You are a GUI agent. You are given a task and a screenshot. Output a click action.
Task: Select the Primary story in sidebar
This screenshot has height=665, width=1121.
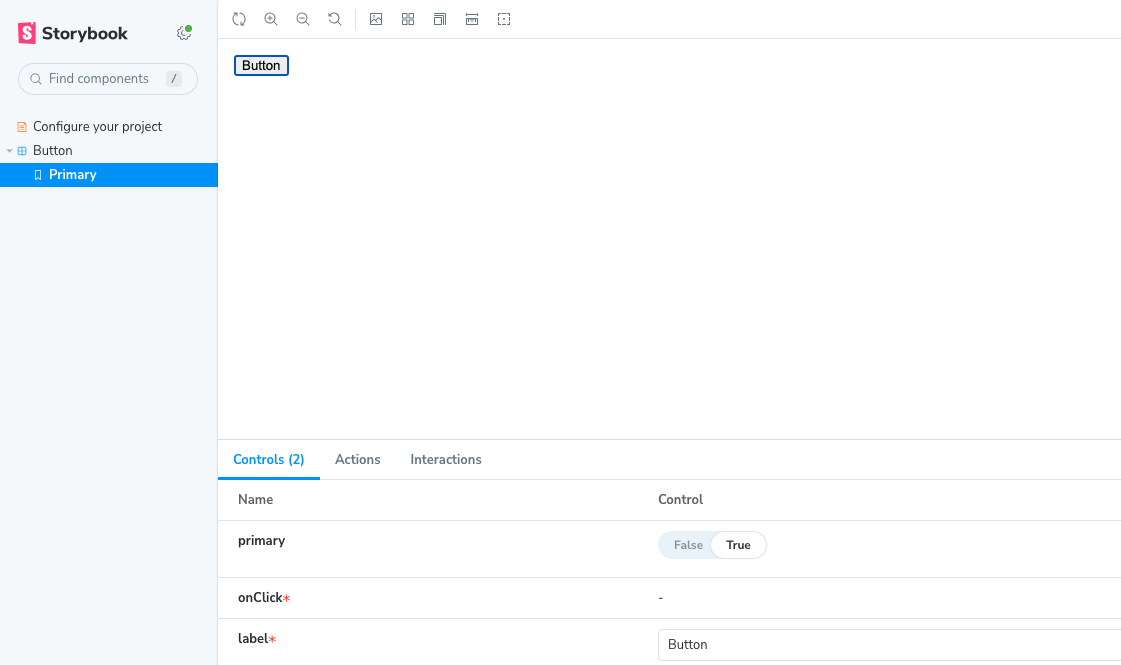(73, 175)
